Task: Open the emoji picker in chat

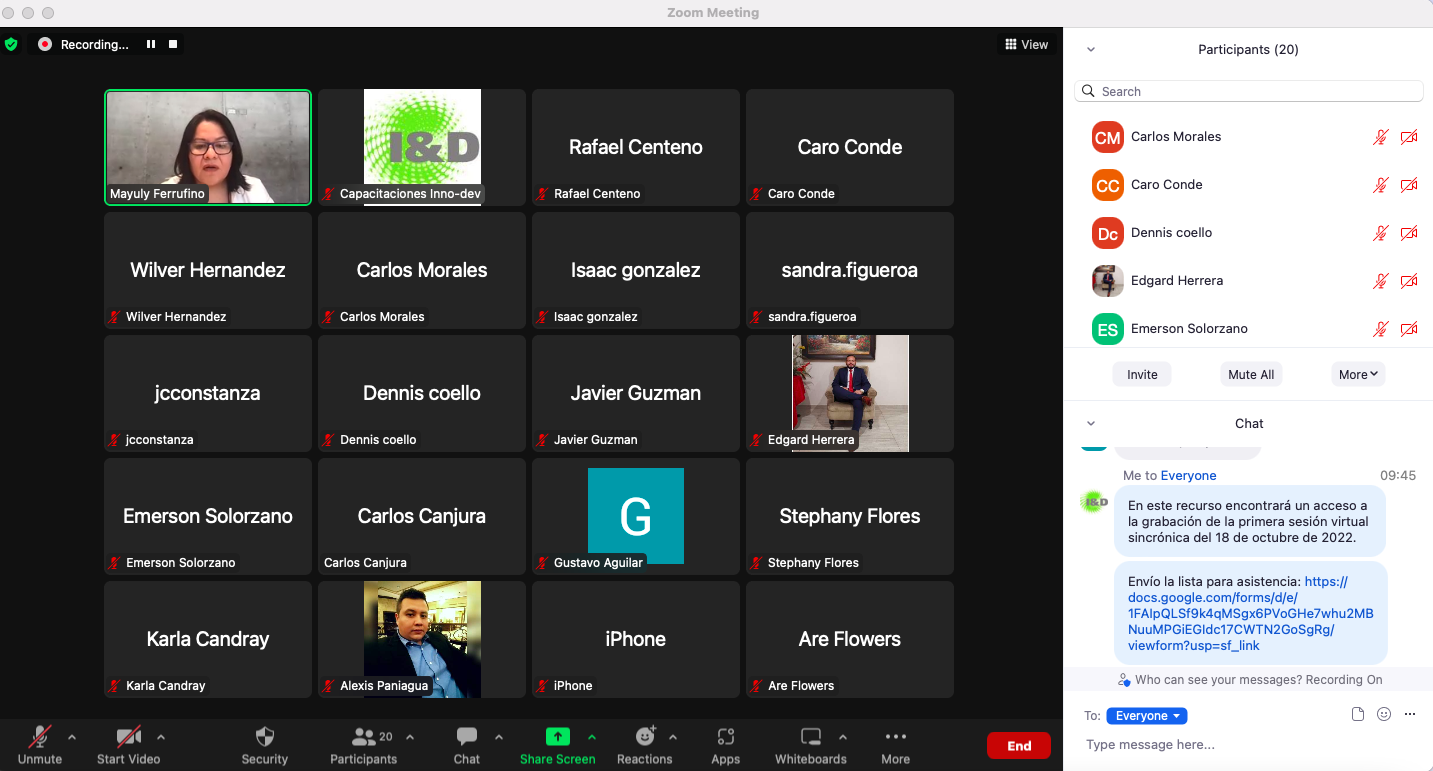Action: pyautogui.click(x=1384, y=714)
